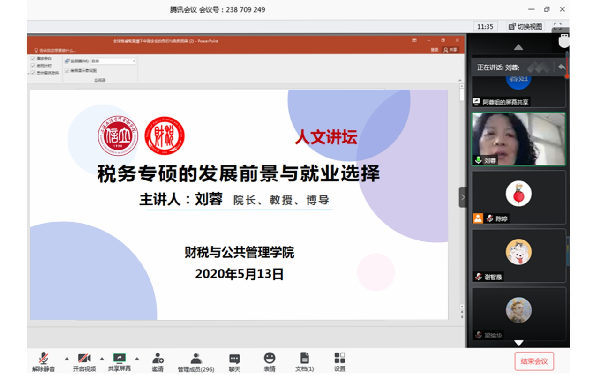Select the bottom participant tile with portrait avatar

point(518,314)
